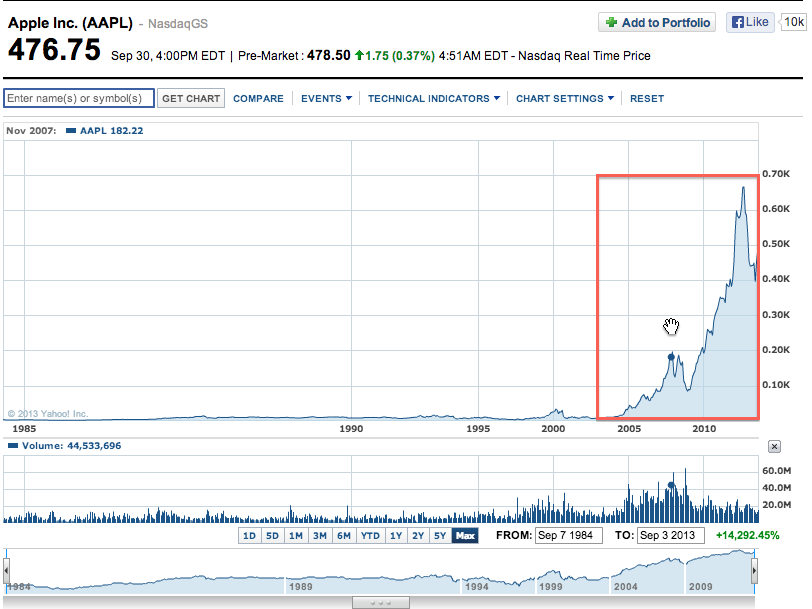Click the AAPL 182.22 legend text
This screenshot has height=609, width=812.
[x=111, y=131]
